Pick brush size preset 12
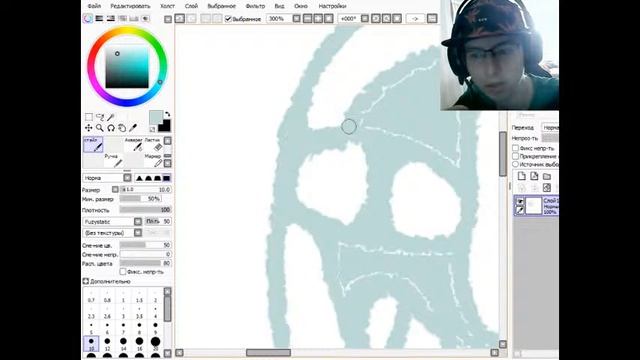 107,344
